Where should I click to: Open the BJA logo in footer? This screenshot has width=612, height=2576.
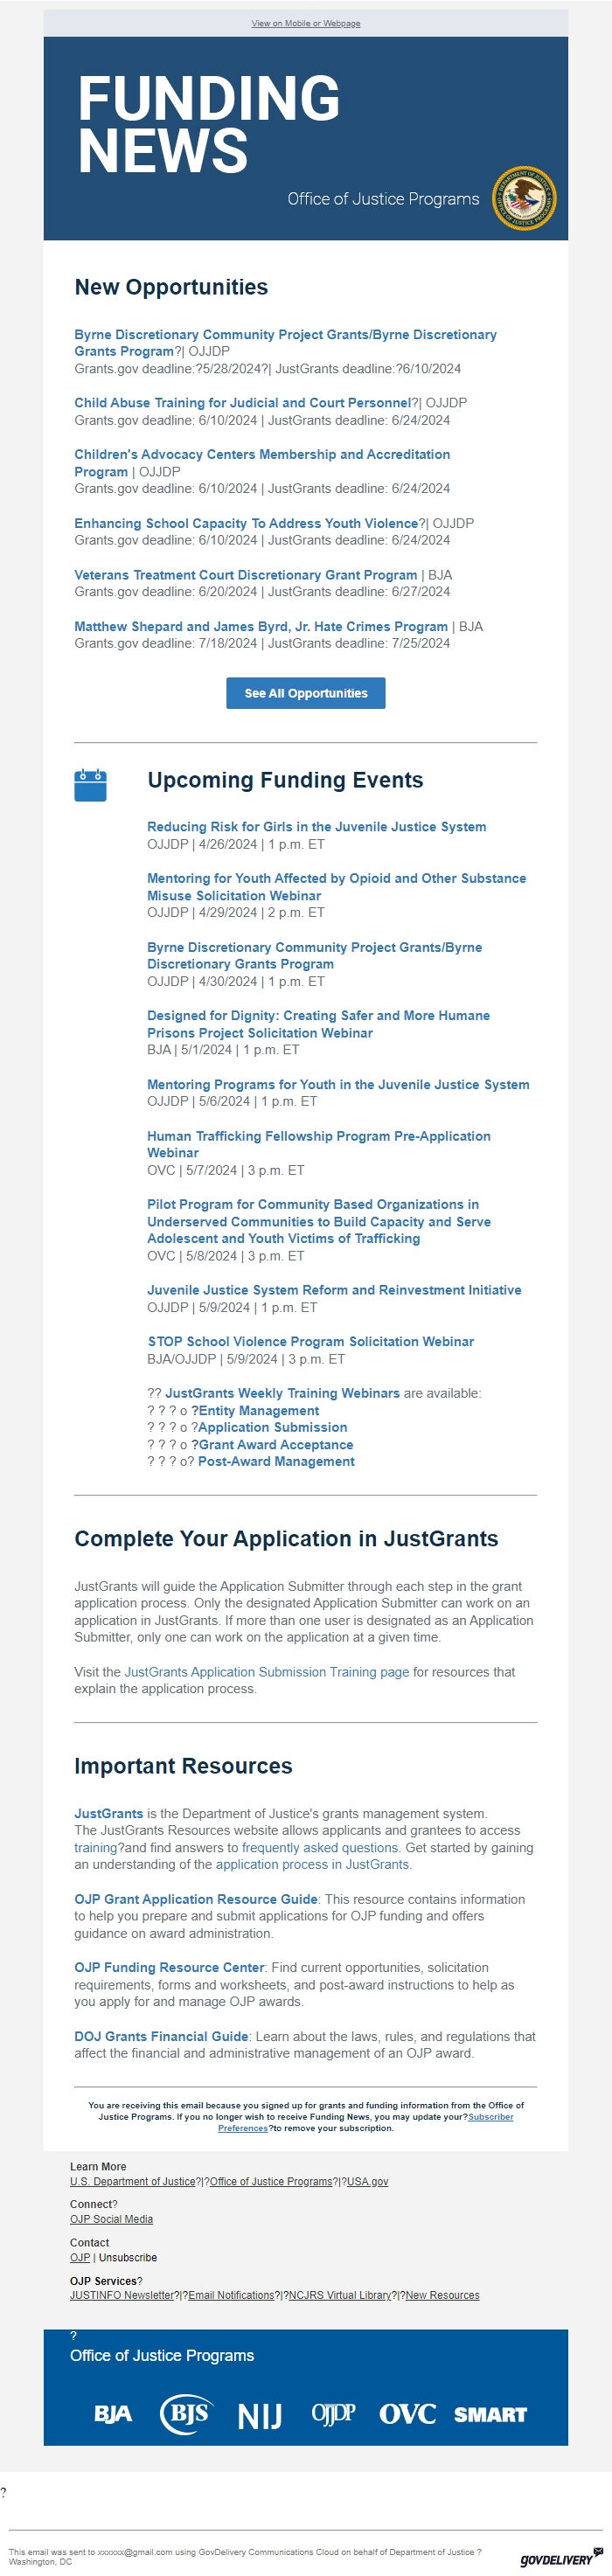(113, 2413)
